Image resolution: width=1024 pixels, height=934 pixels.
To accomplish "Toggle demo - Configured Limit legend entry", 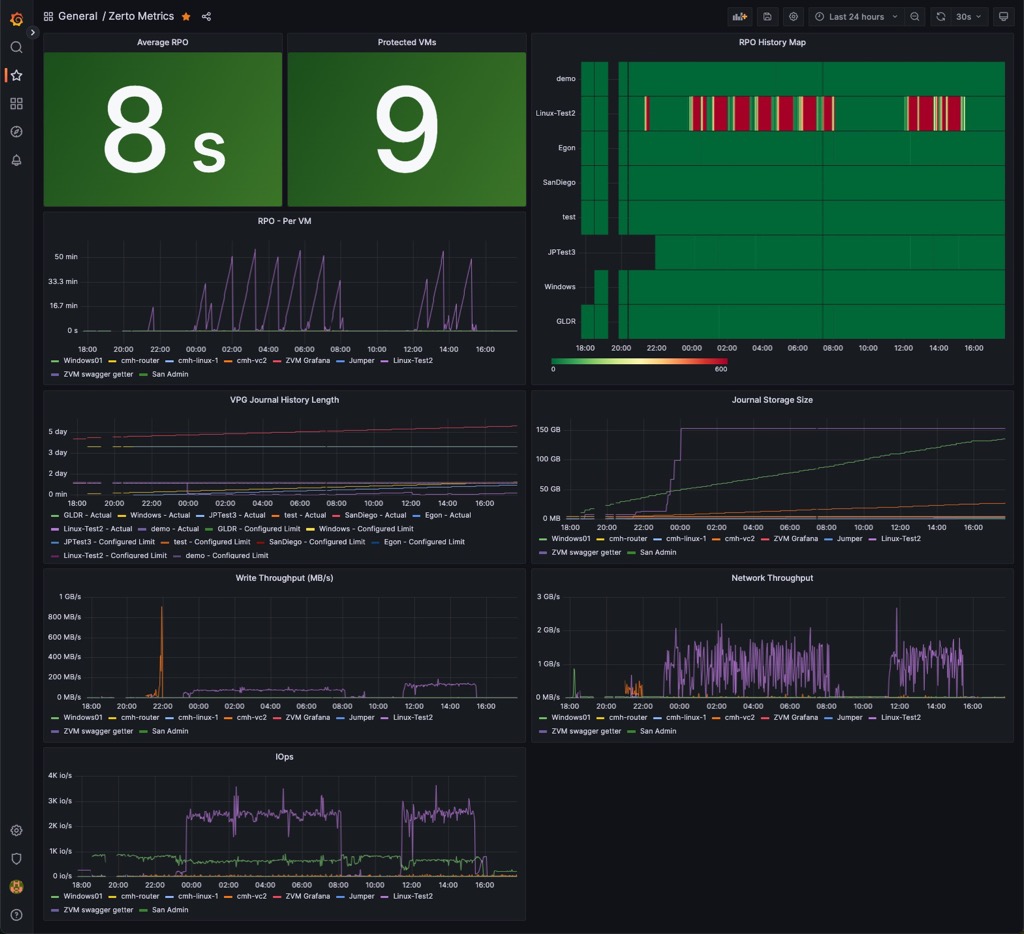I will click(x=227, y=556).
